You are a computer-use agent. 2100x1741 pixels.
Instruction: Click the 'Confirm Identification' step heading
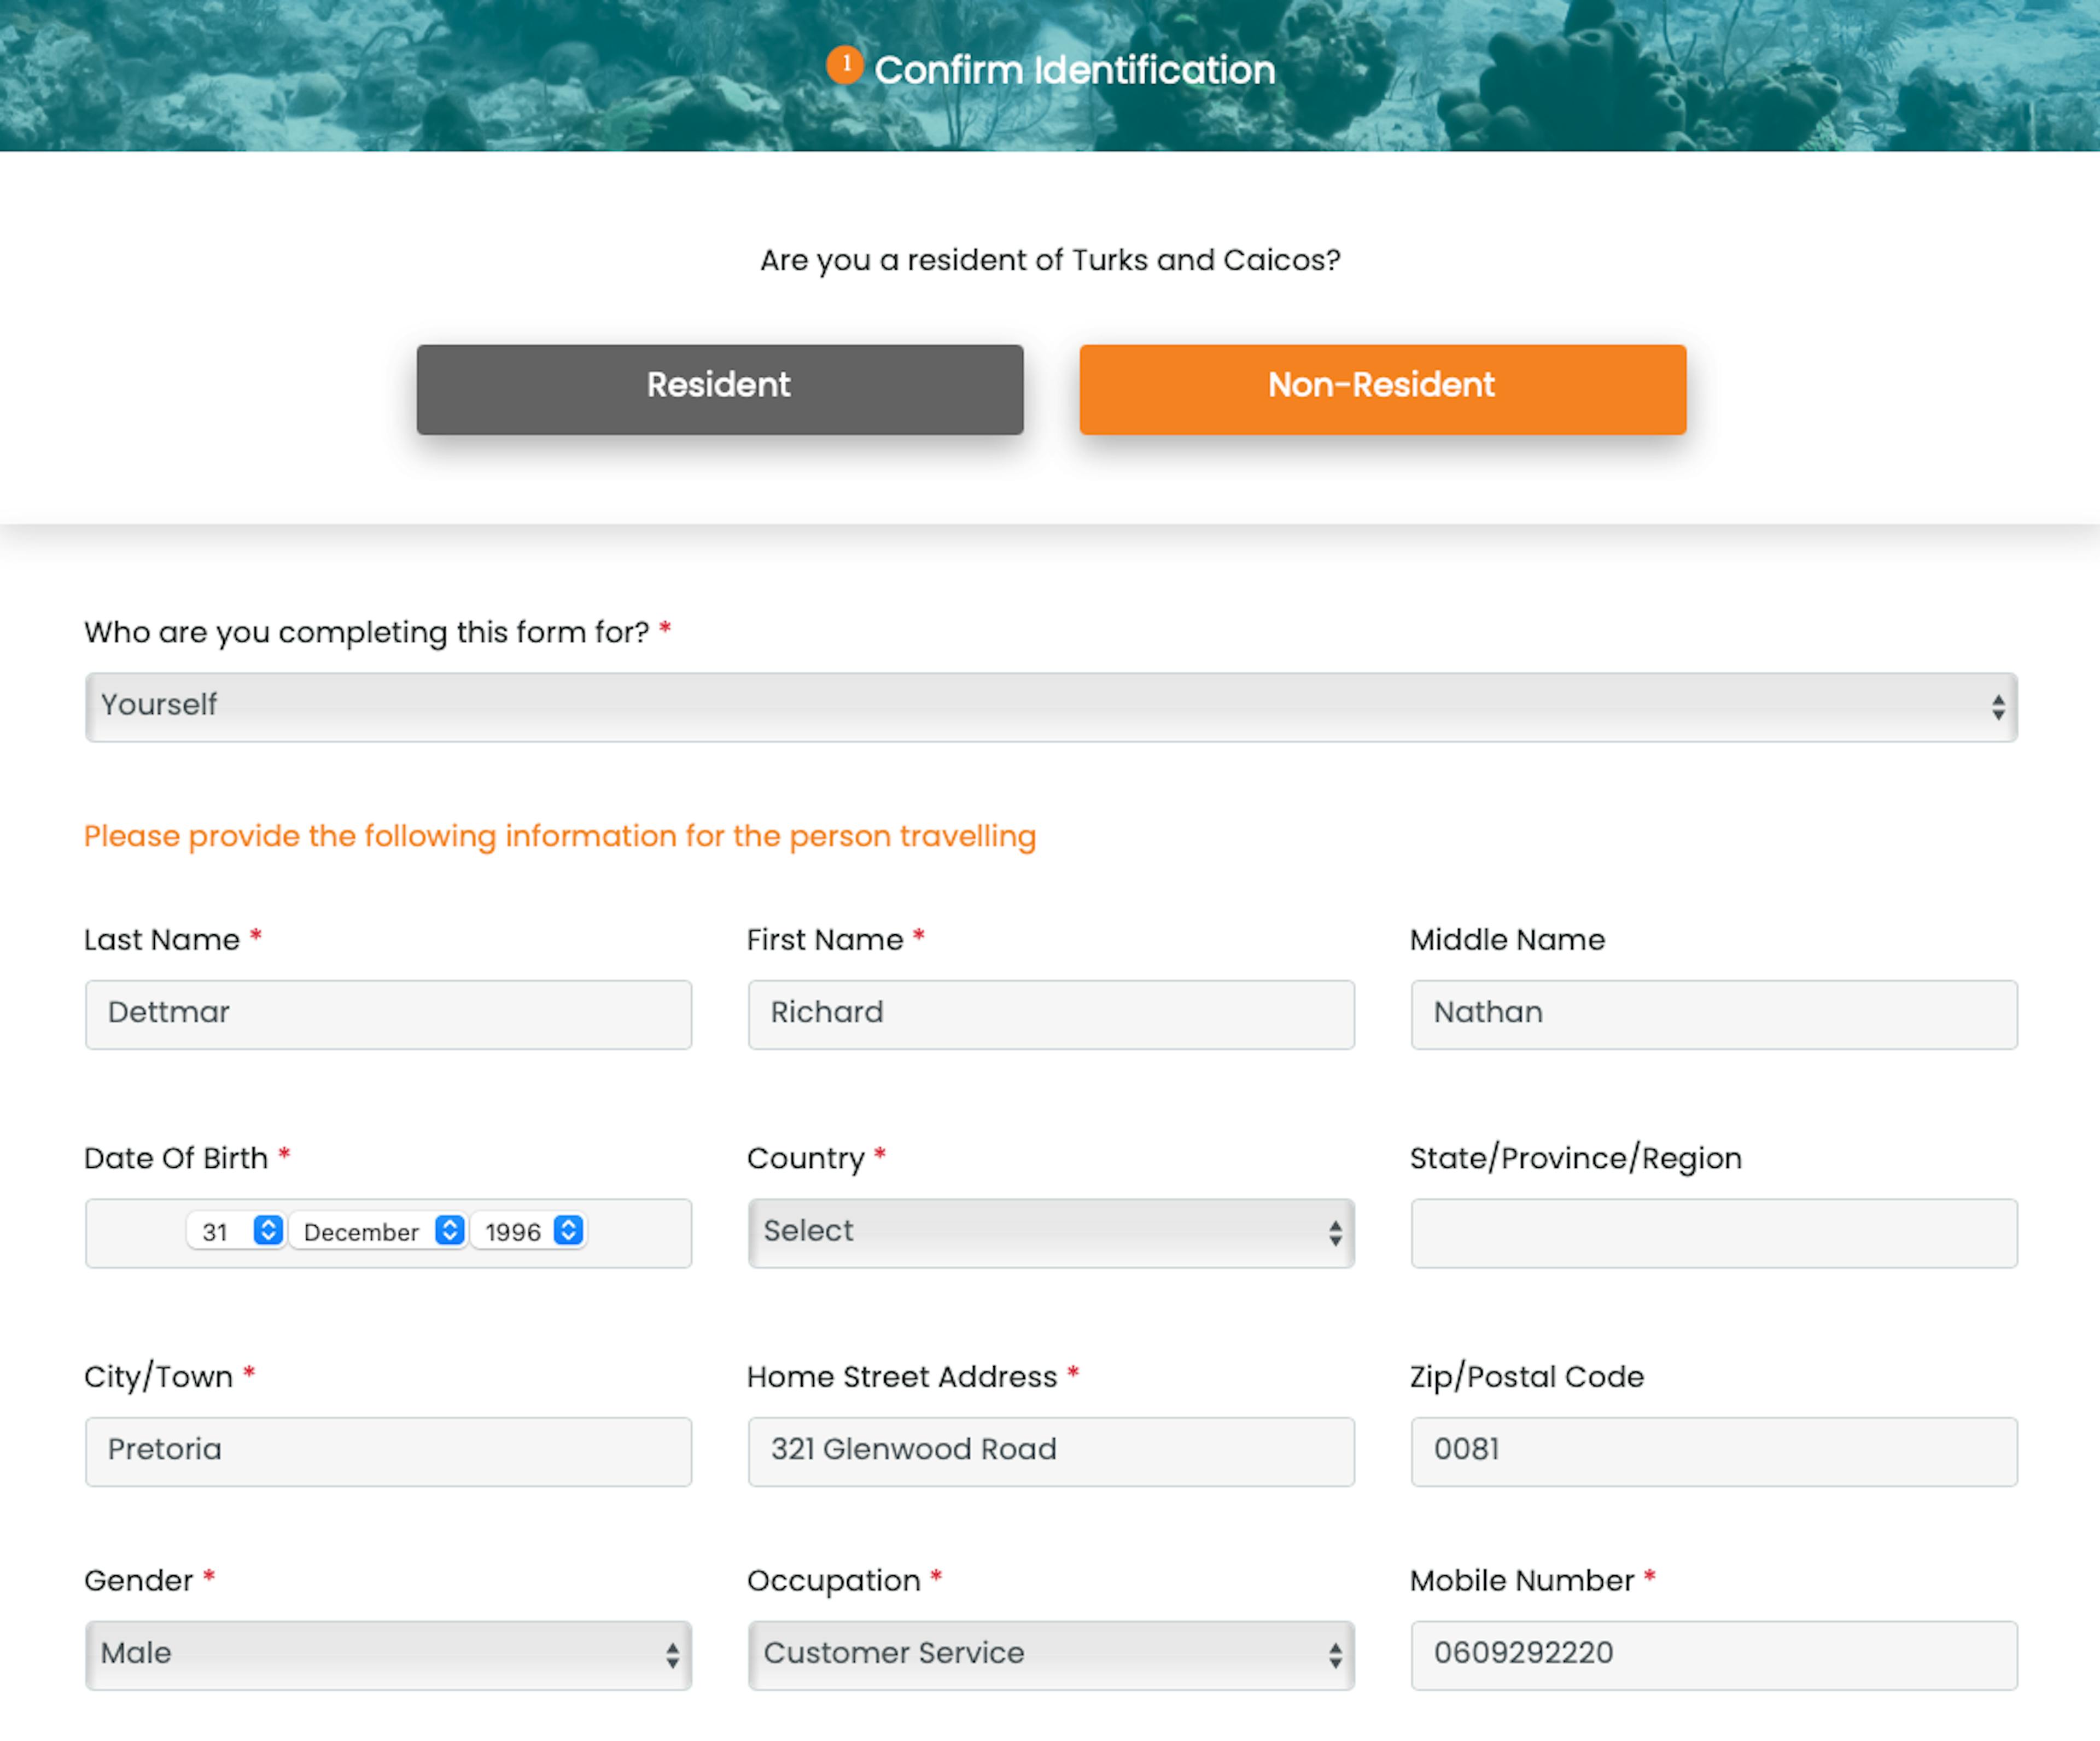tap(1074, 70)
